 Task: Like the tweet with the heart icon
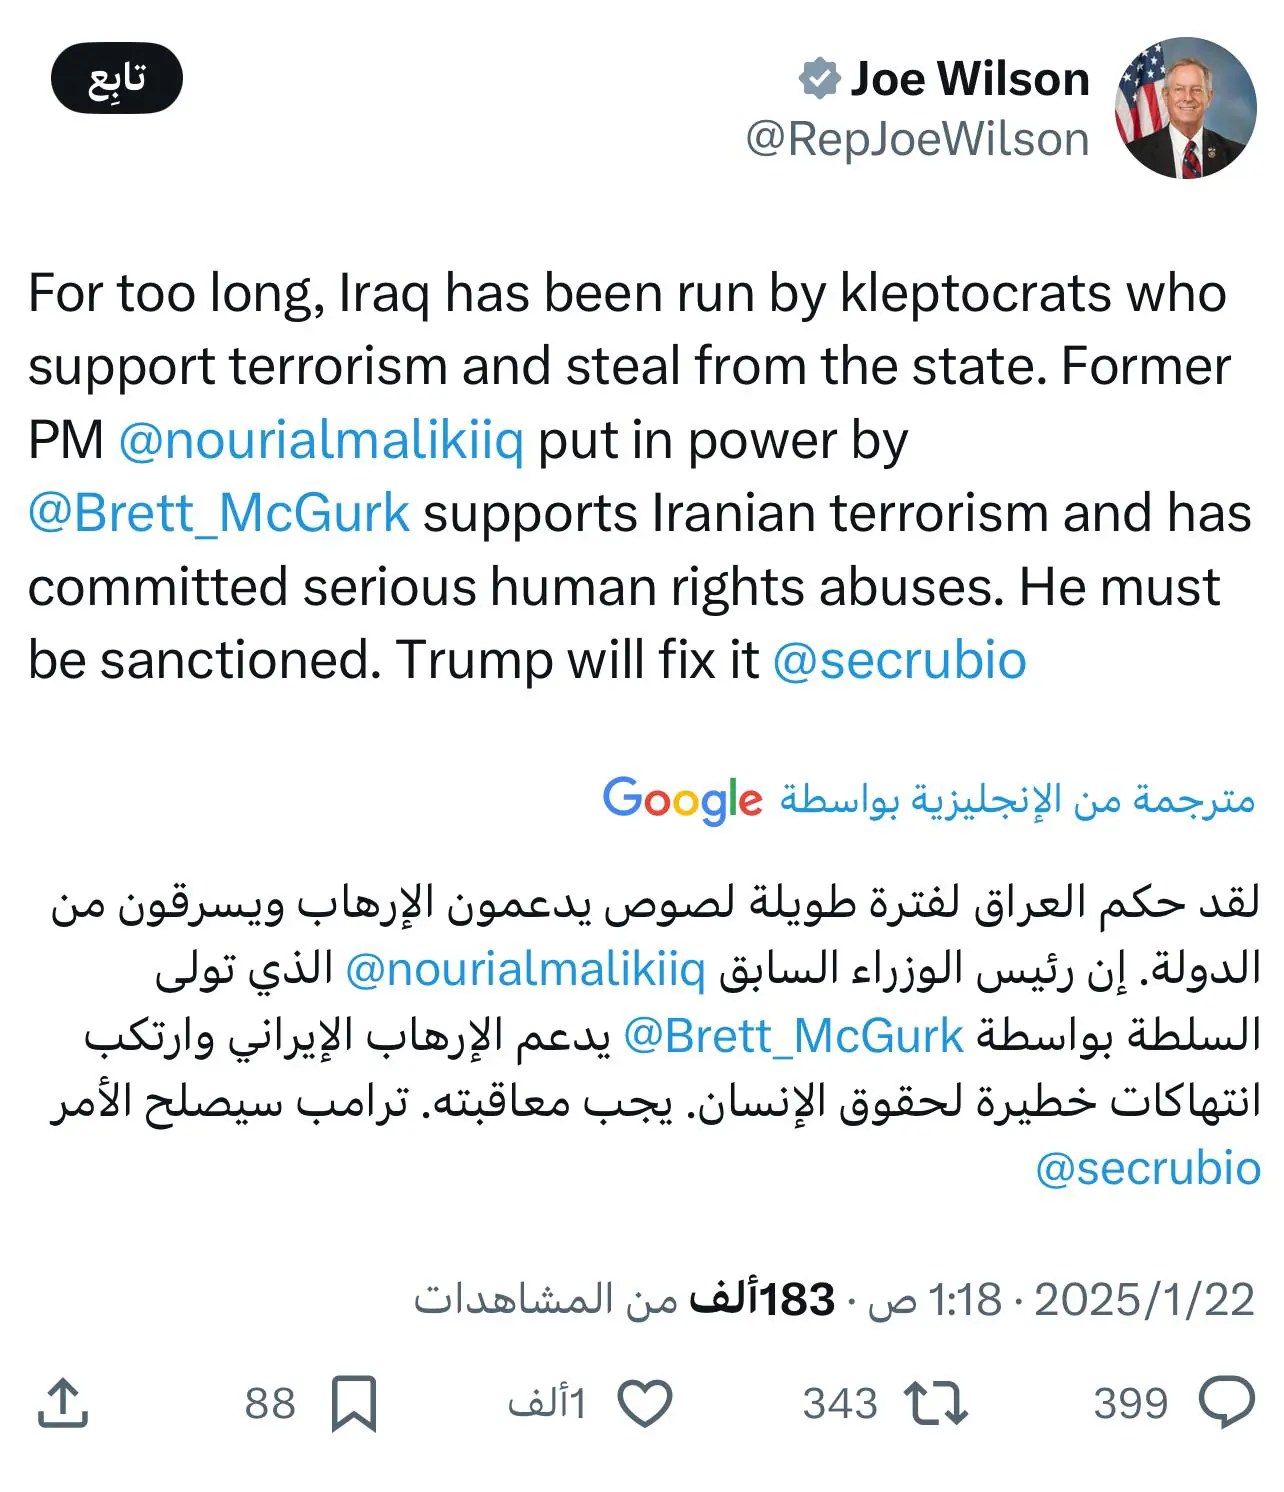click(645, 1402)
